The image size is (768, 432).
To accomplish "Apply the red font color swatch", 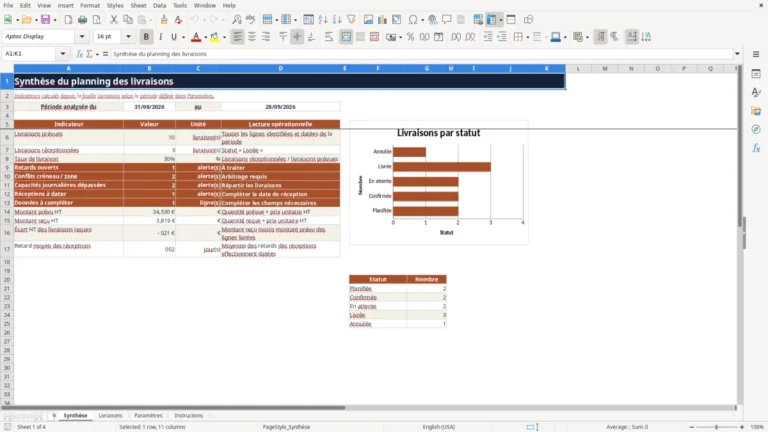I will click(196, 37).
